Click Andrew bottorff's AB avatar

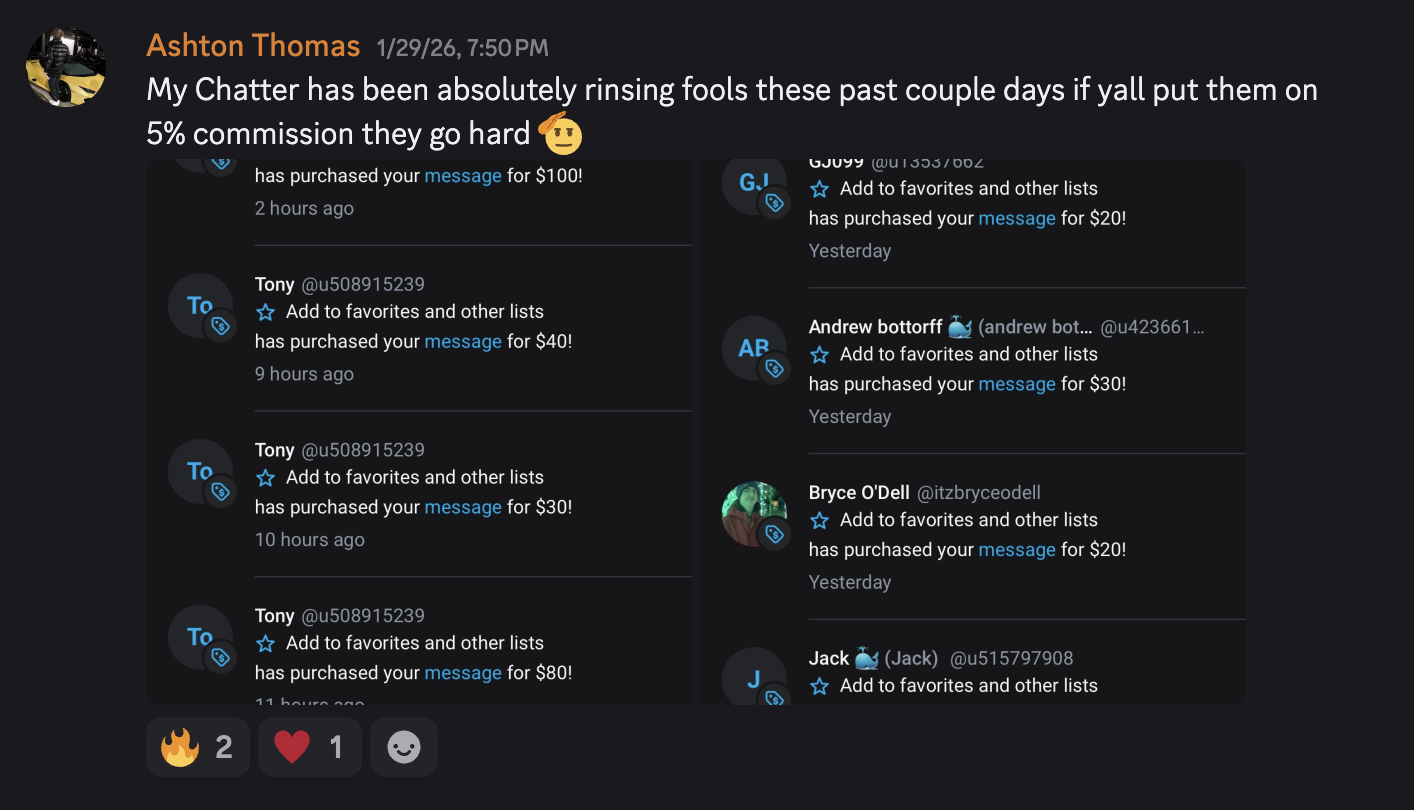point(754,348)
